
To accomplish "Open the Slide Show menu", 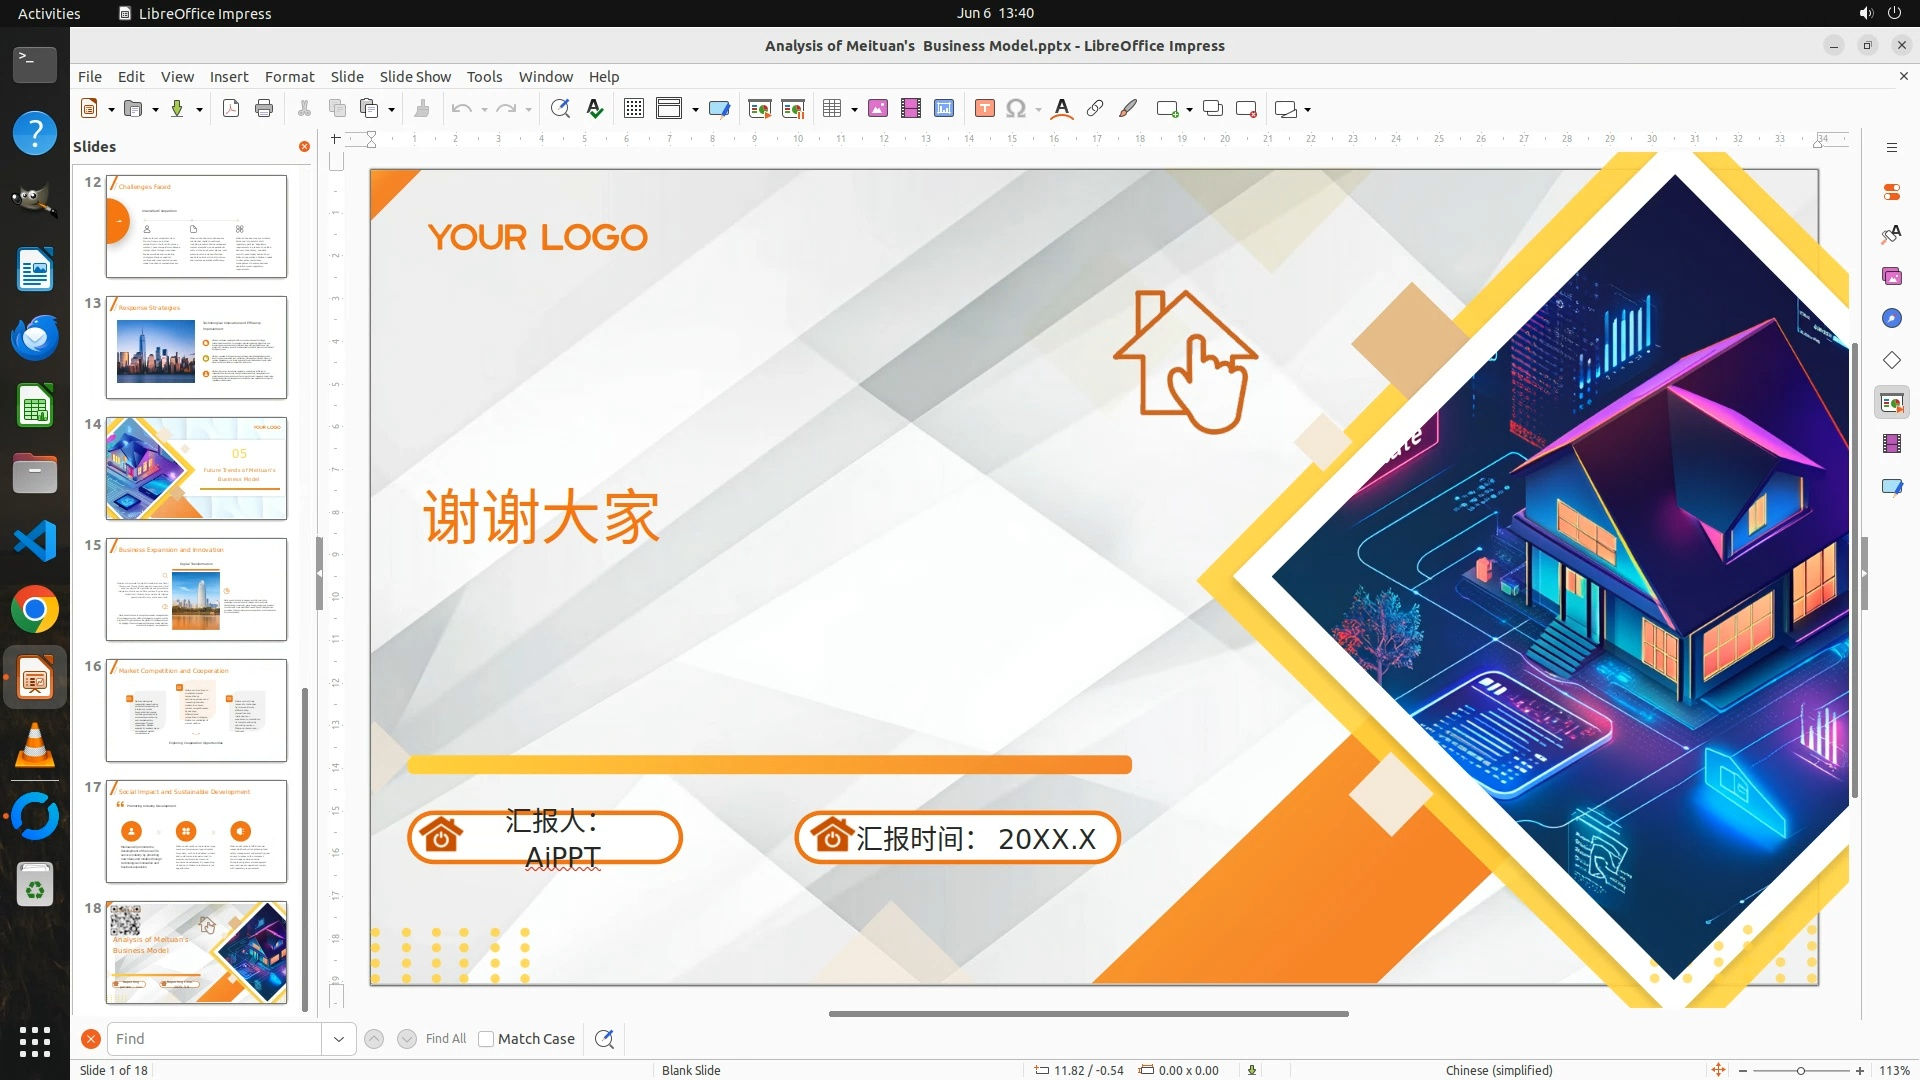I will 415,77.
